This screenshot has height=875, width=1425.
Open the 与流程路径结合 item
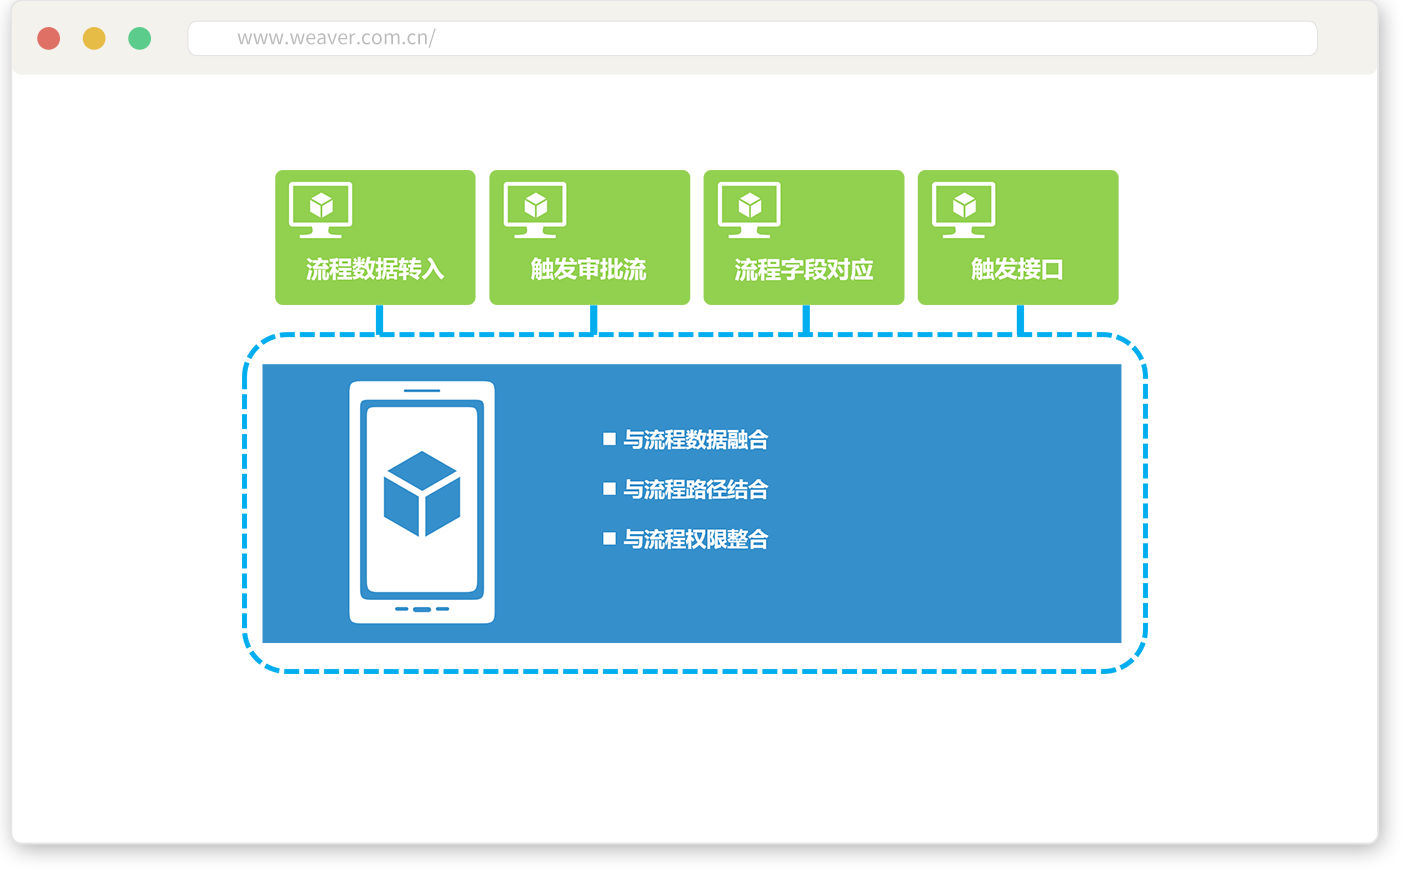[696, 489]
